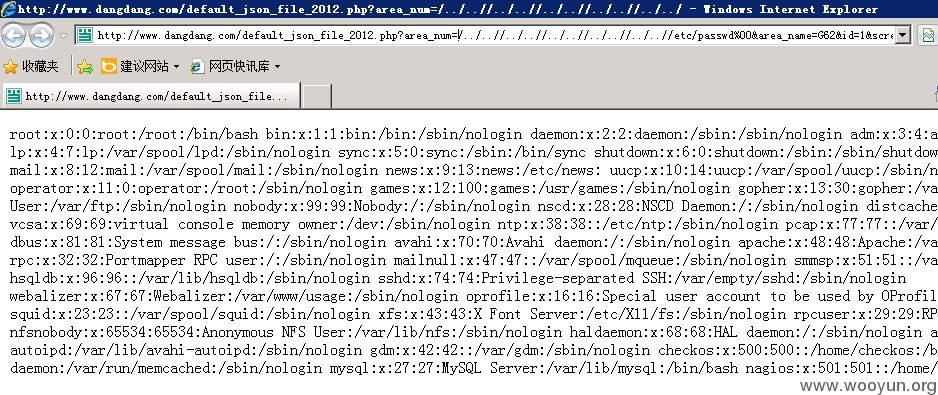Click the text line starting squid:x:23:23
This screenshot has width=938, height=395.
coord(473,314)
